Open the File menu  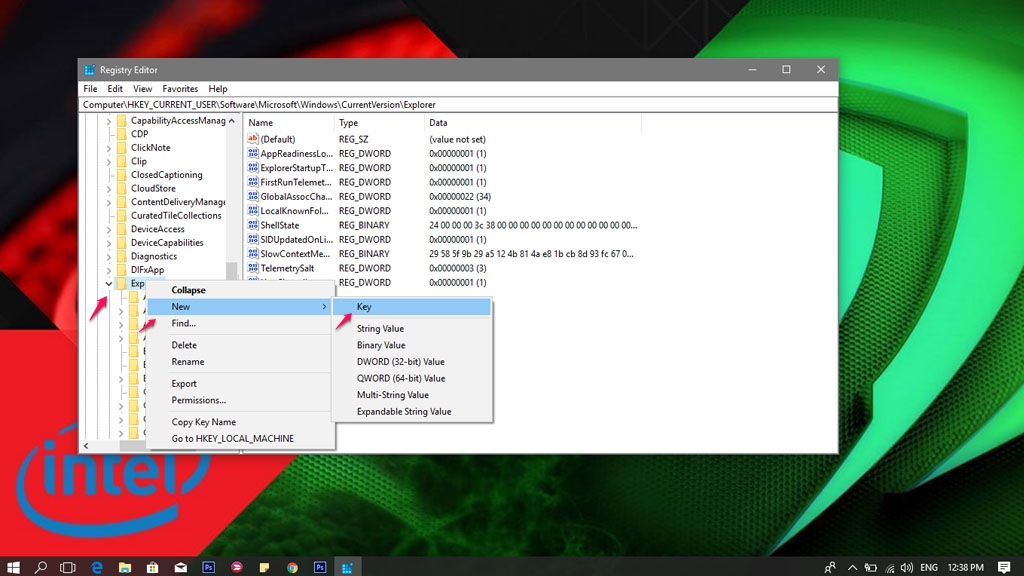click(x=90, y=89)
